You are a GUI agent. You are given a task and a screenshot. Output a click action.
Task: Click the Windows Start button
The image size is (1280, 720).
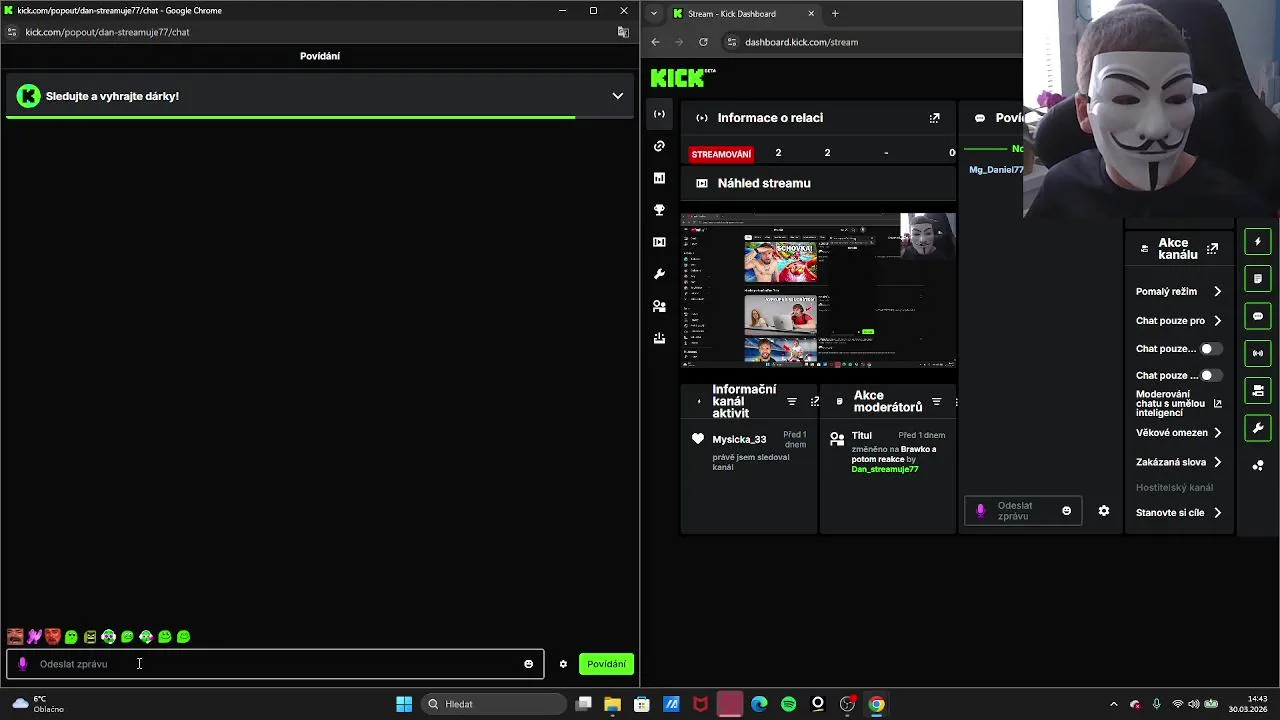pyautogui.click(x=404, y=704)
